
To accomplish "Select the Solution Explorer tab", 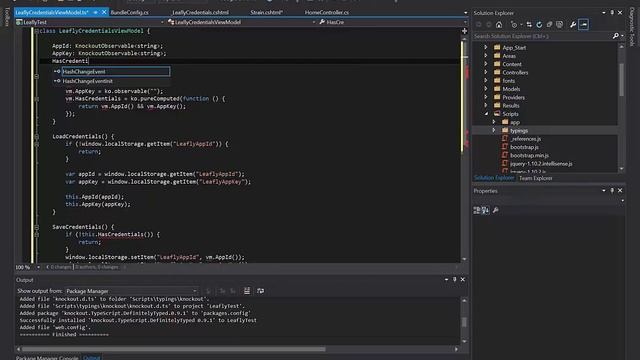I will click(x=494, y=178).
